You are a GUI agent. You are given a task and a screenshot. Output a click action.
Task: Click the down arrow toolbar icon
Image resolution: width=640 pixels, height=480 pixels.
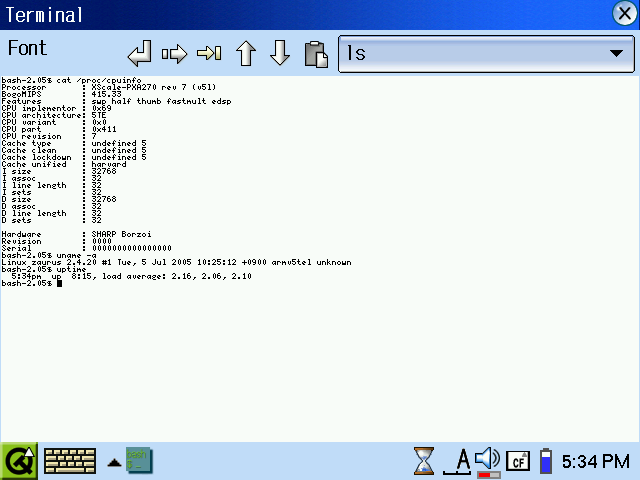tap(280, 53)
